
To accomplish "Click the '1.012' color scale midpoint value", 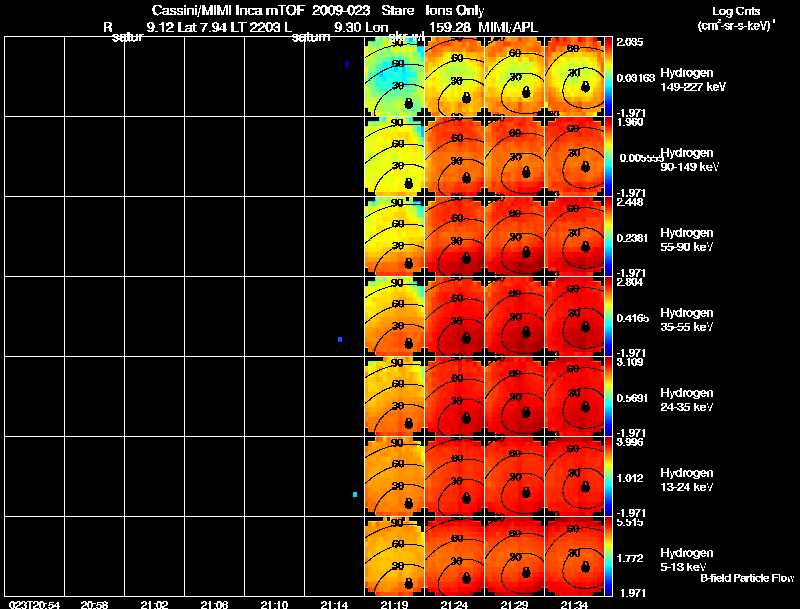I will pyautogui.click(x=630, y=478).
